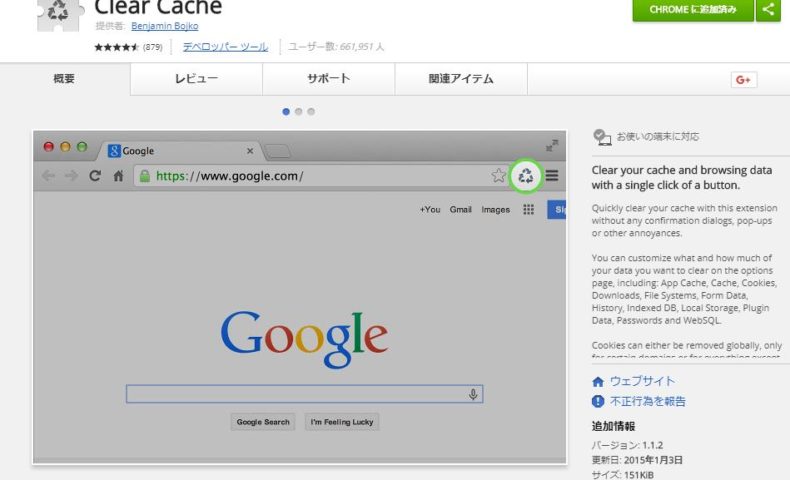790x480 pixels.
Task: Click the Images link in preview
Action: [495, 210]
